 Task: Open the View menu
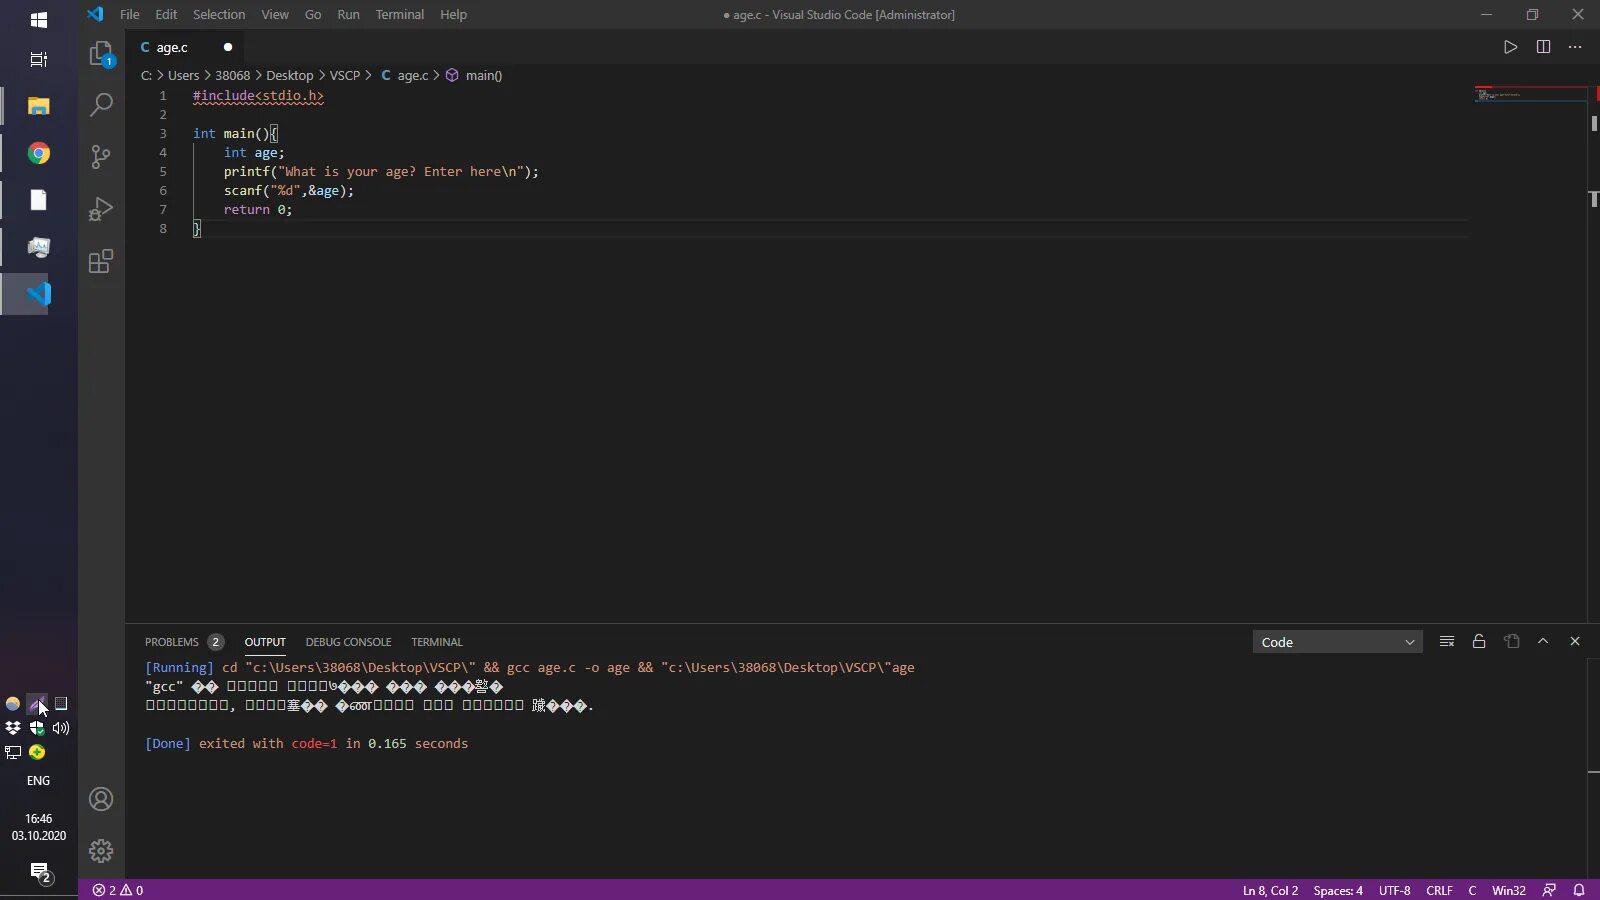click(x=275, y=15)
